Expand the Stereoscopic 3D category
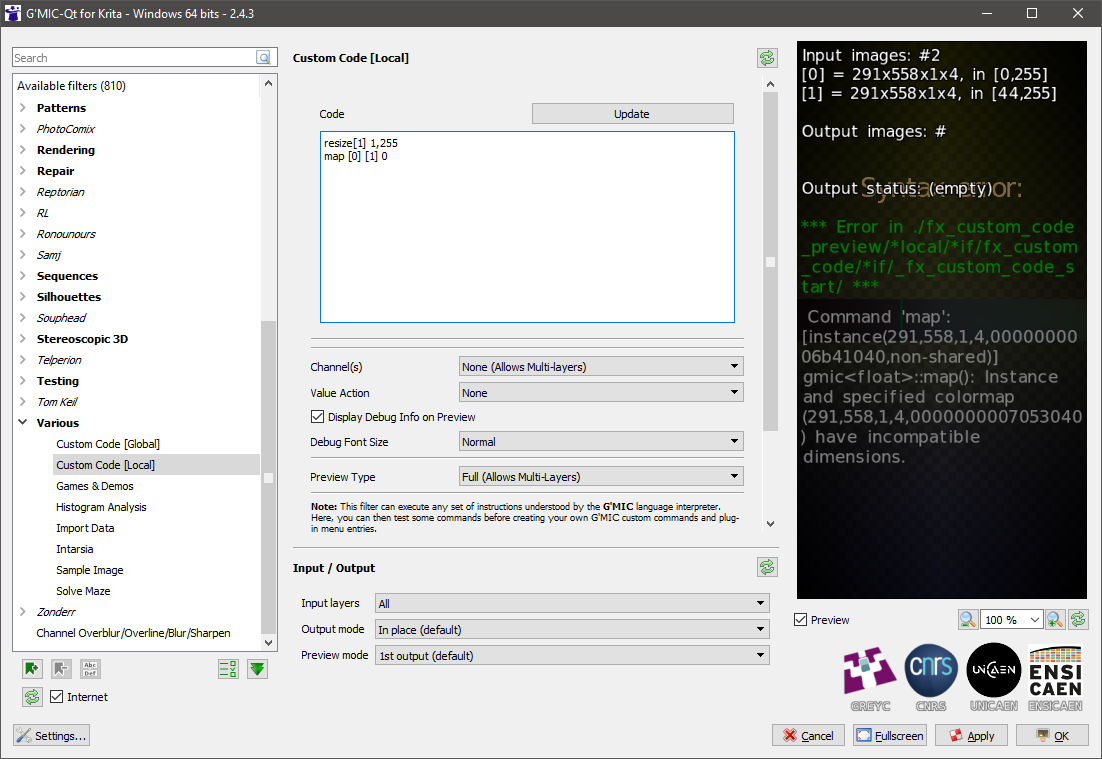This screenshot has width=1102, height=759. 22,339
